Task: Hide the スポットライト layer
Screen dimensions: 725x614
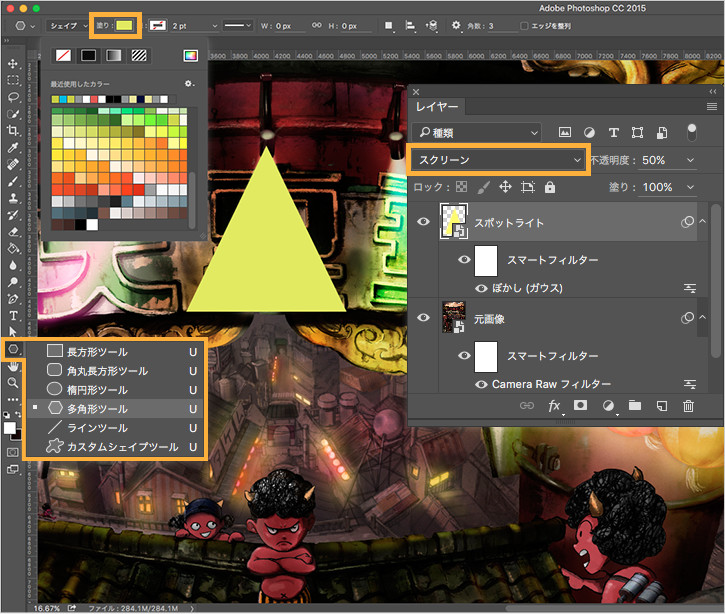Action: [423, 221]
